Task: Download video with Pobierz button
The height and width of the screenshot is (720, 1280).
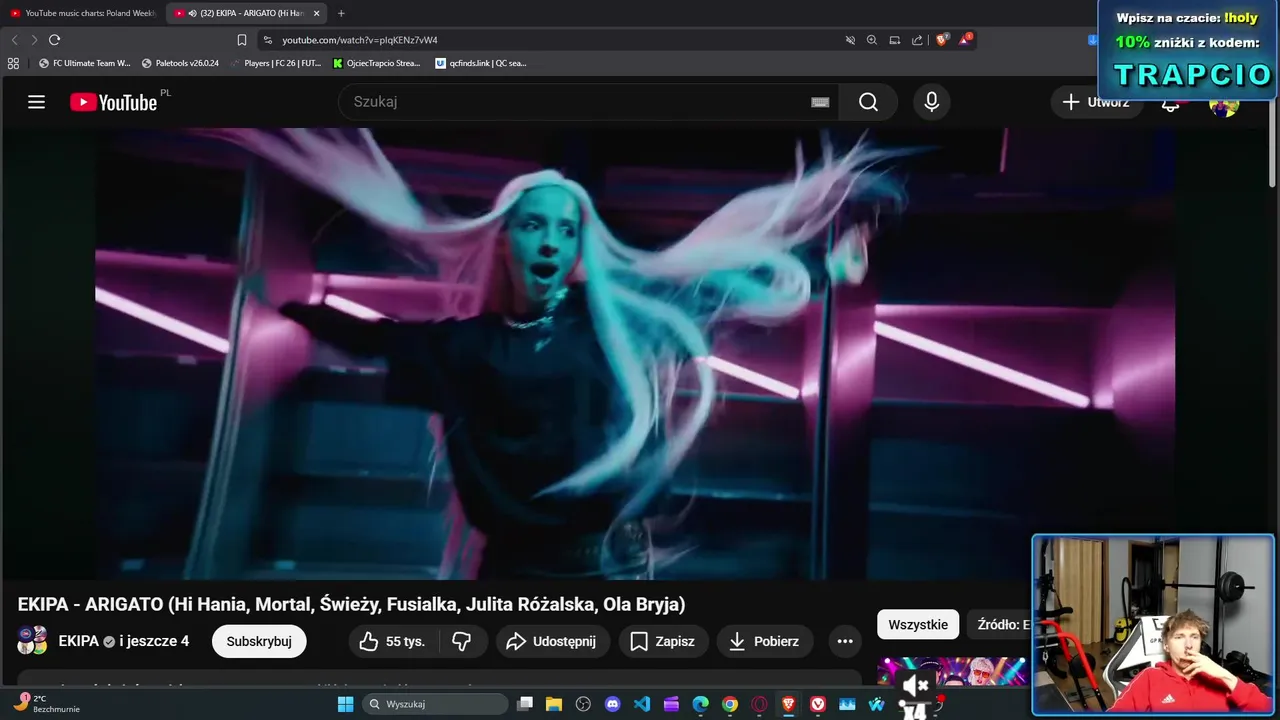Action: point(765,641)
